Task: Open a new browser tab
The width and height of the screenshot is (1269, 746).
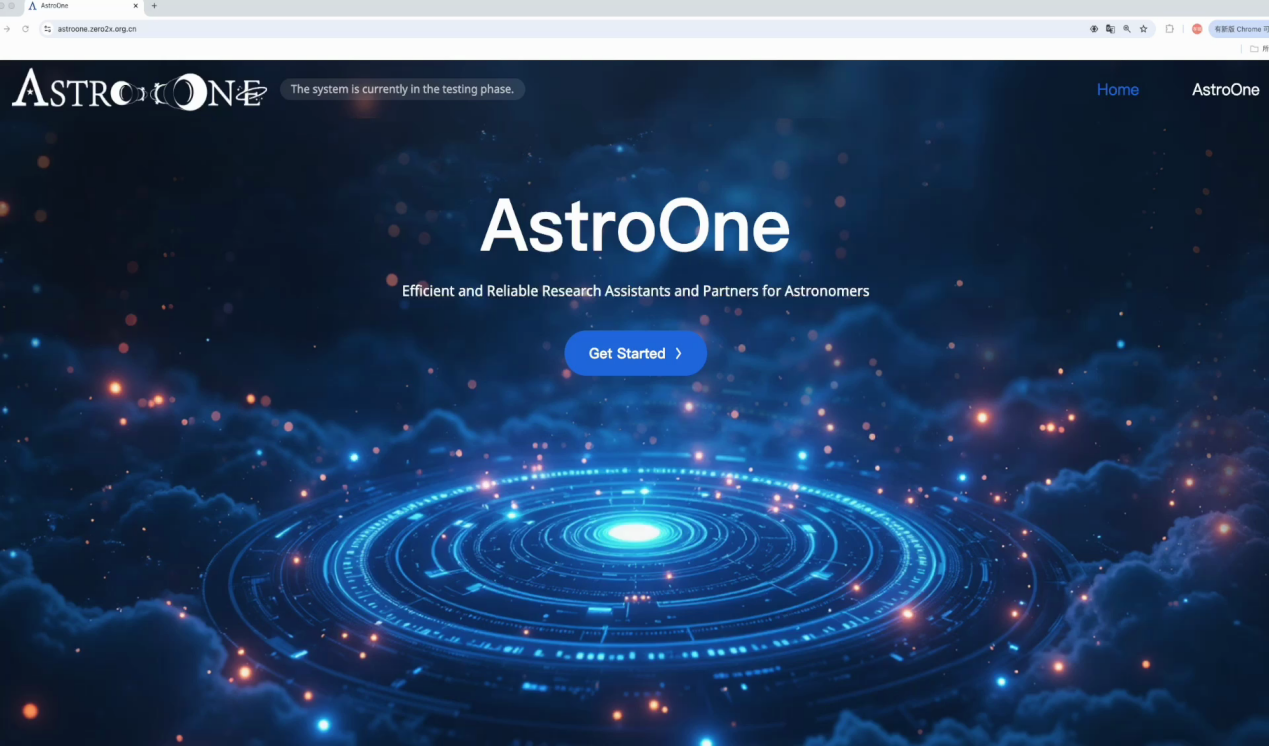Action: coord(154,6)
